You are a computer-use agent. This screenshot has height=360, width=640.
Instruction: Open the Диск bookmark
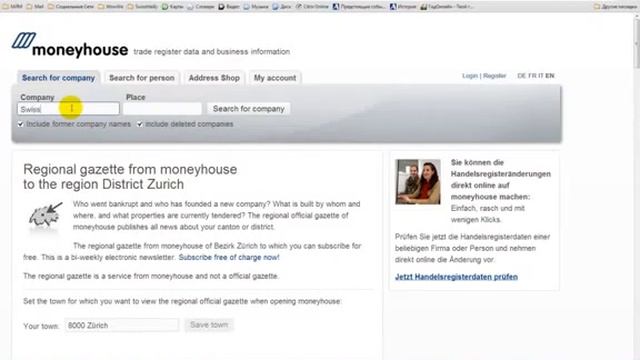282,7
